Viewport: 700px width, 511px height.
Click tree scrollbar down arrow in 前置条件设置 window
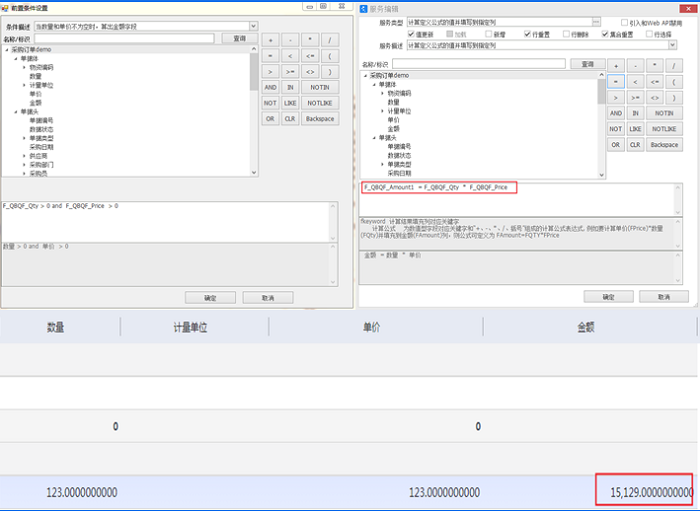coord(254,172)
